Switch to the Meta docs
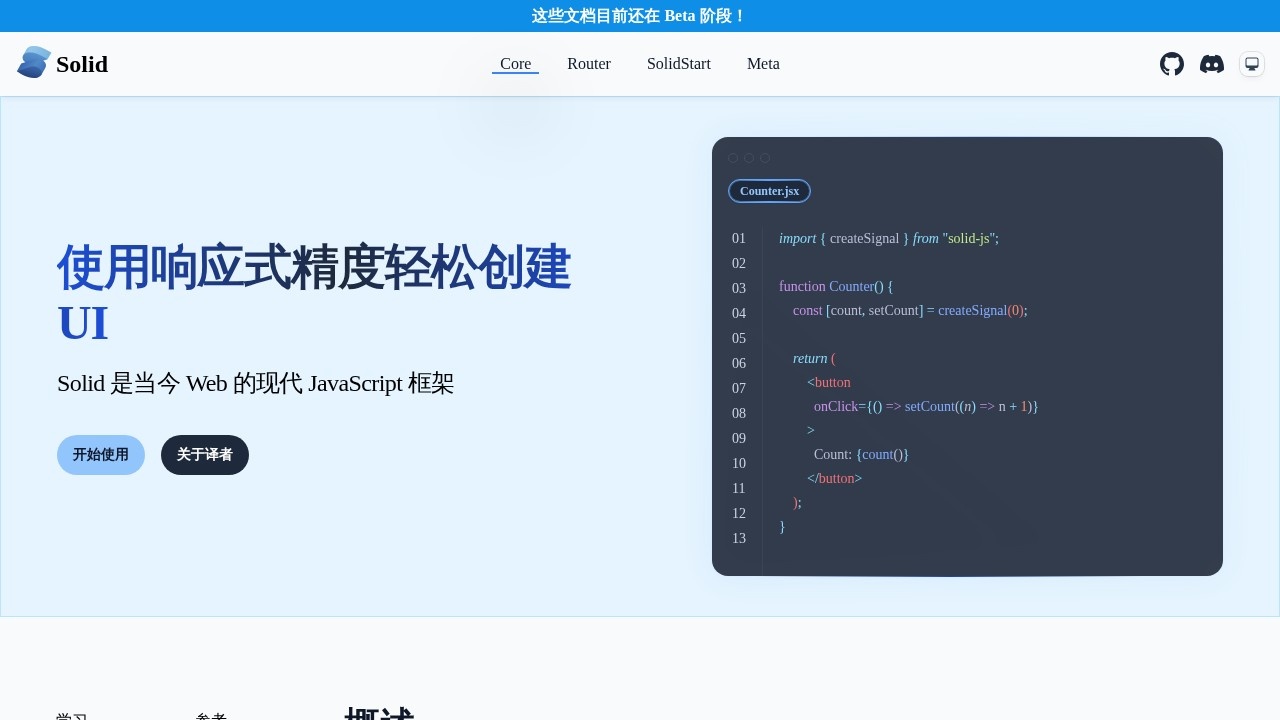1280x720 pixels. [763, 64]
